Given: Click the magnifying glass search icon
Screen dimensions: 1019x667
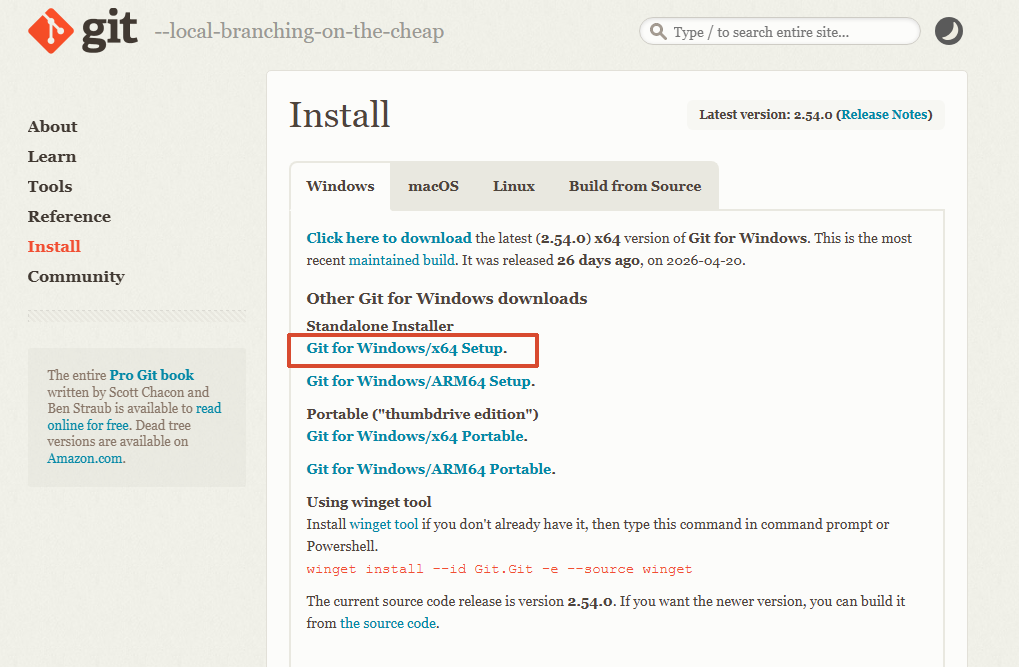Looking at the screenshot, I should [x=658, y=31].
